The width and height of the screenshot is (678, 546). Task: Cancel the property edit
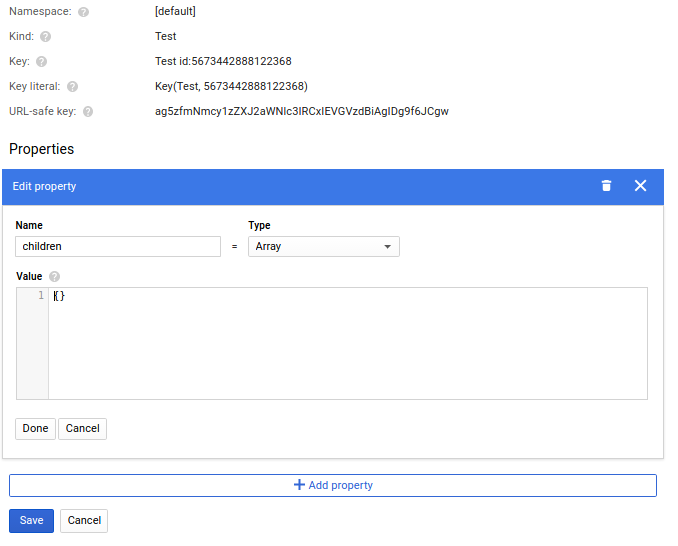click(83, 428)
